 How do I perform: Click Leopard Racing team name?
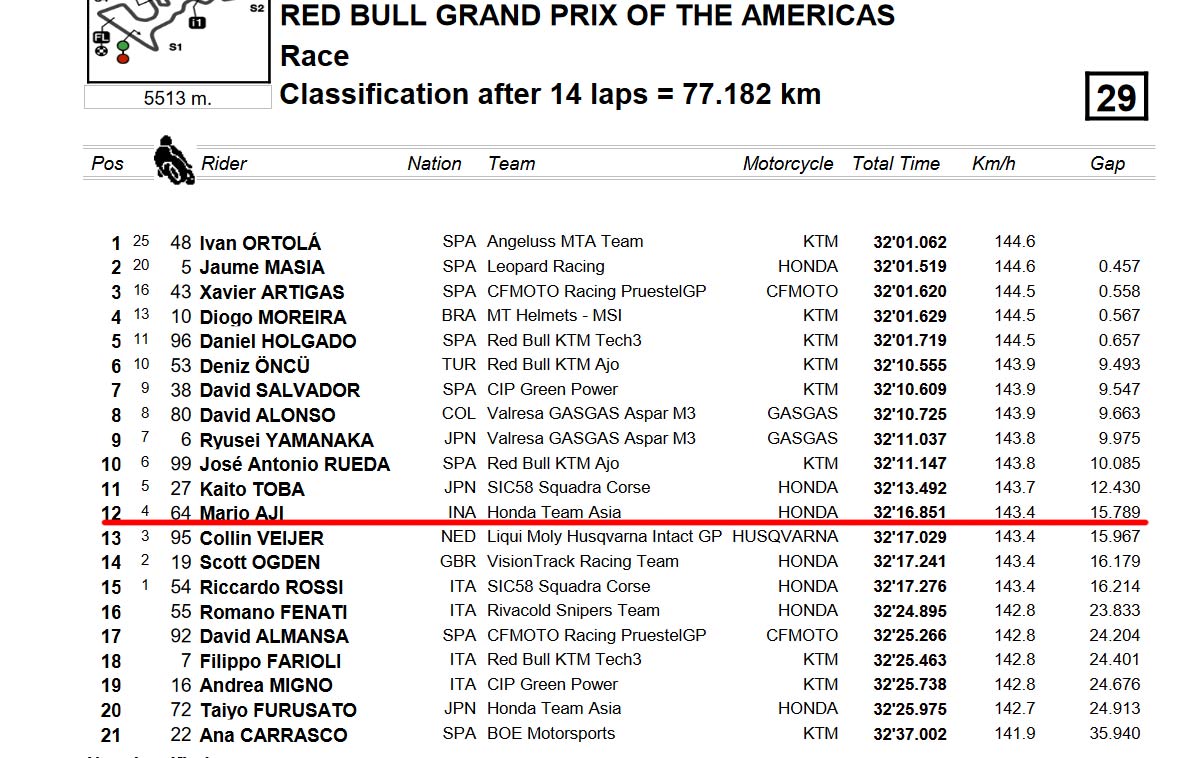545,267
